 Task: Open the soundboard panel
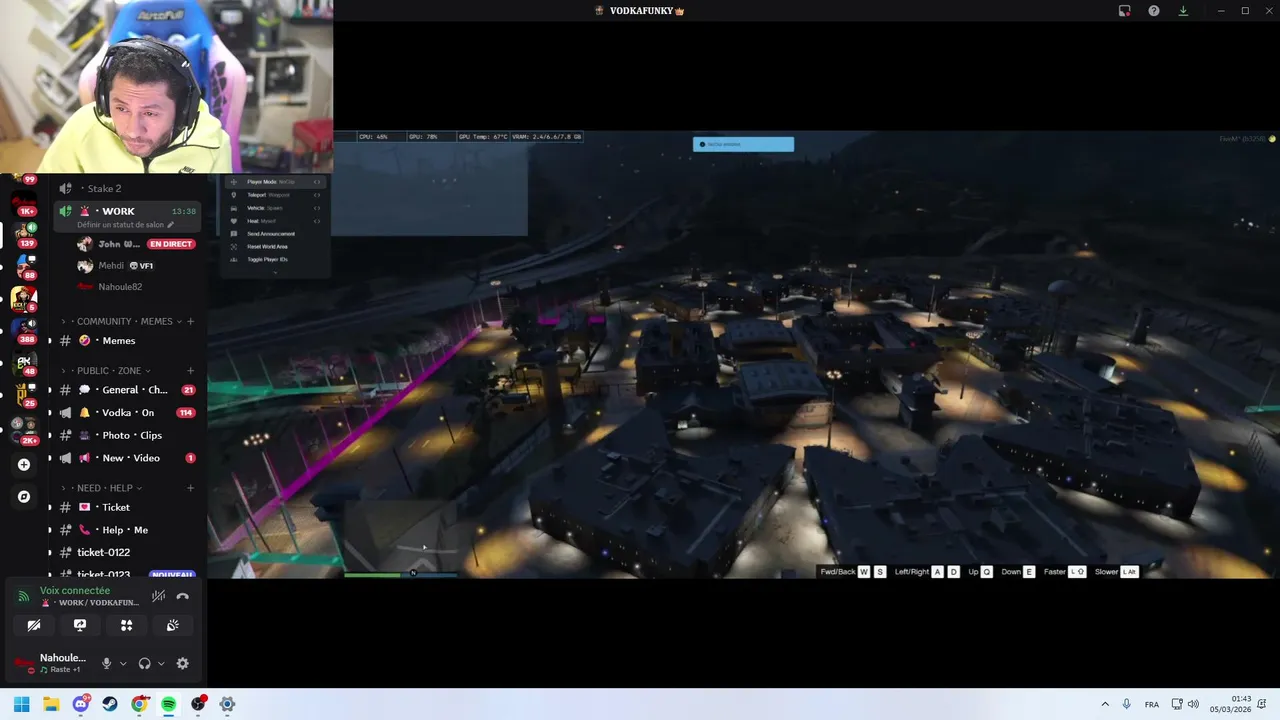tap(172, 625)
